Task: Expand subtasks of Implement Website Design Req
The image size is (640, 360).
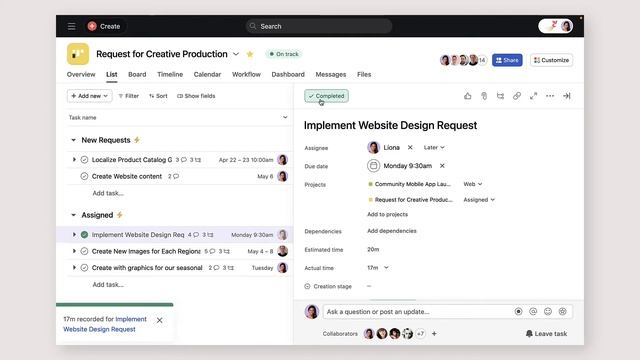Action: click(74, 235)
